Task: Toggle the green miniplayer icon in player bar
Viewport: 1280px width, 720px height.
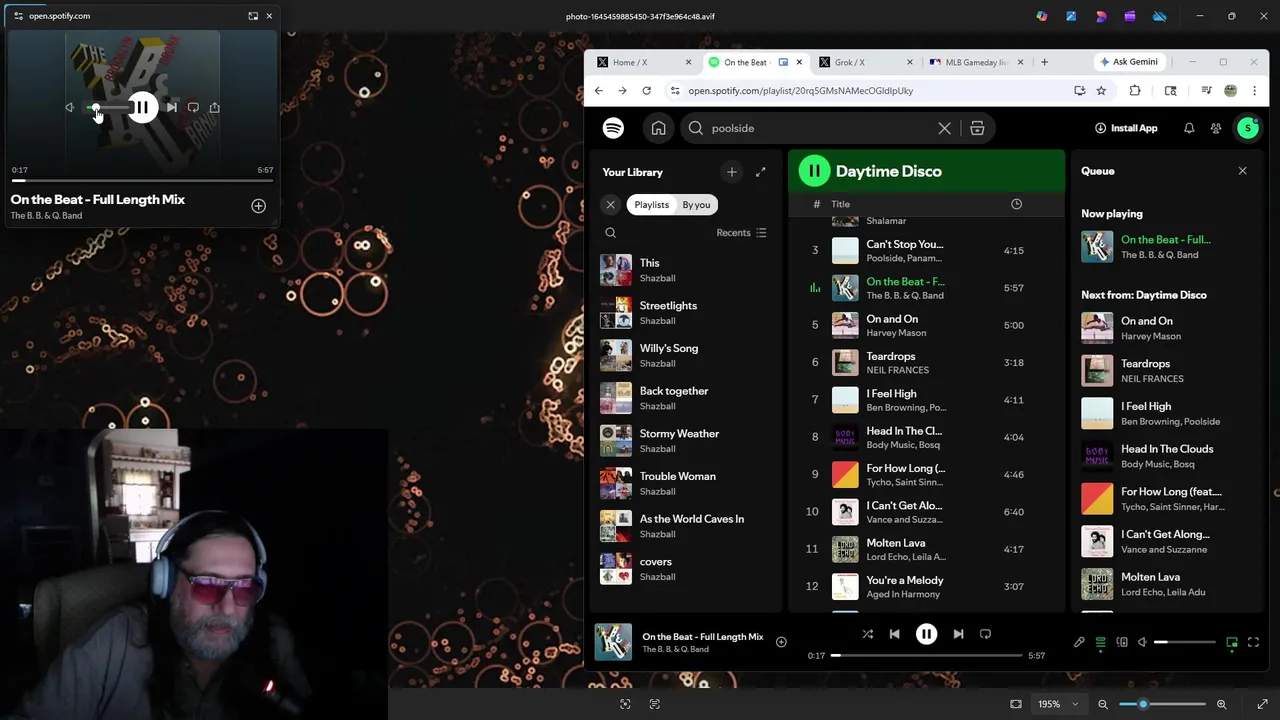Action: click(1232, 642)
